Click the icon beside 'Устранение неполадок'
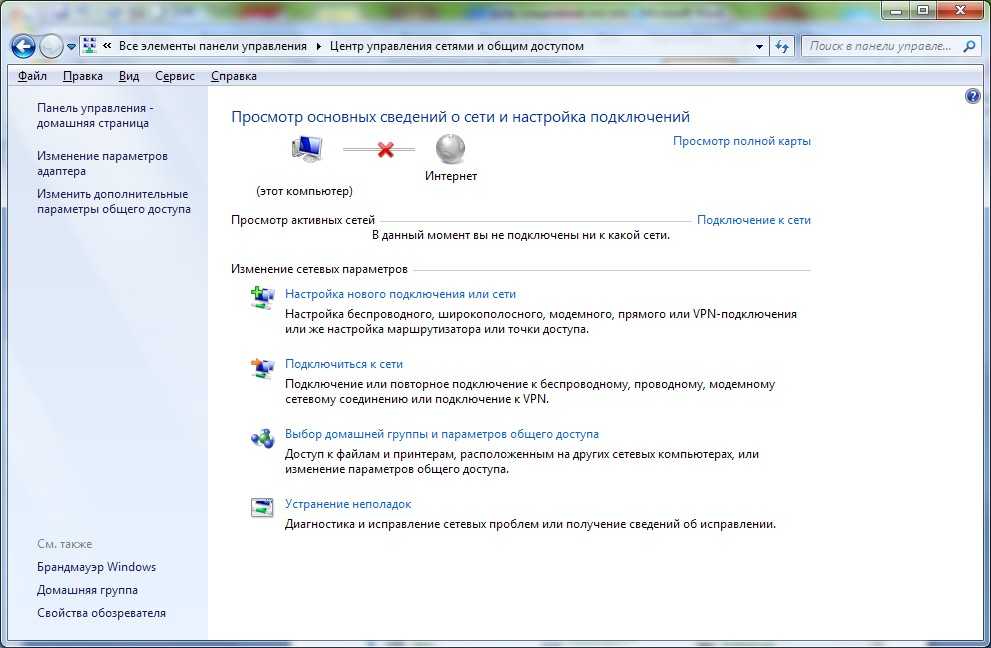 pos(262,507)
